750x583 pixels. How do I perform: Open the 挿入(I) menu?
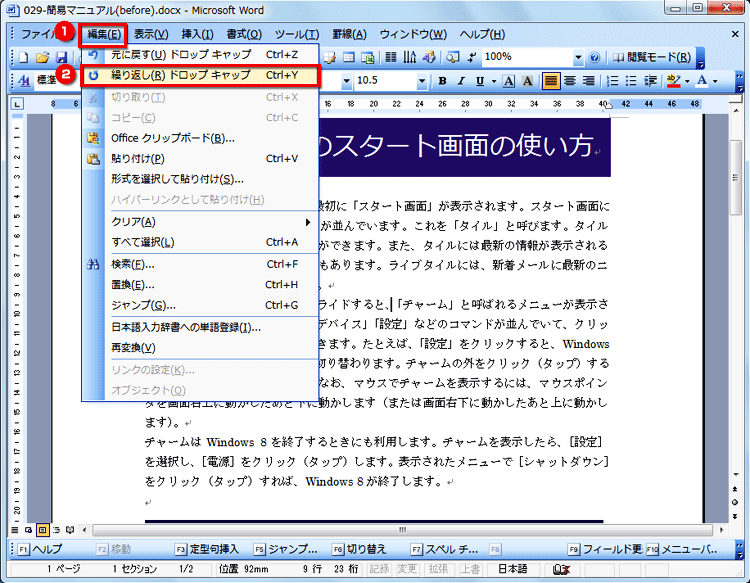[197, 34]
